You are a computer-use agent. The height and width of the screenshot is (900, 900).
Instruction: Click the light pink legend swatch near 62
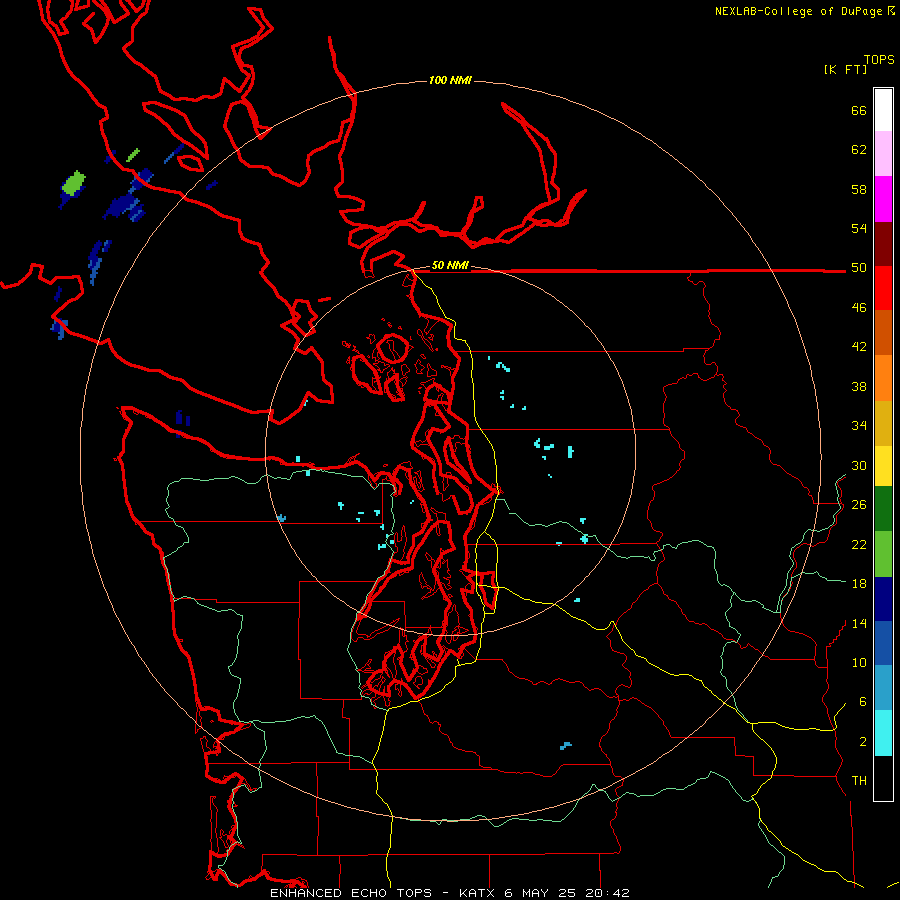(883, 154)
